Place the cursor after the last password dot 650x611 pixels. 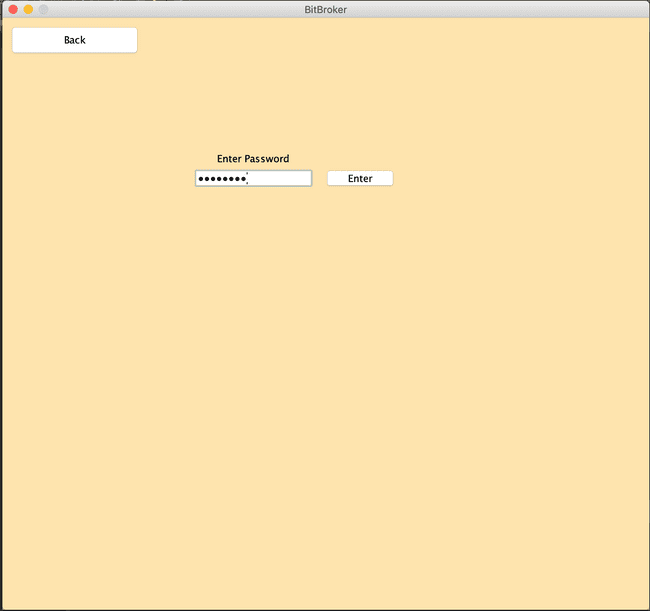pyautogui.click(x=248, y=178)
